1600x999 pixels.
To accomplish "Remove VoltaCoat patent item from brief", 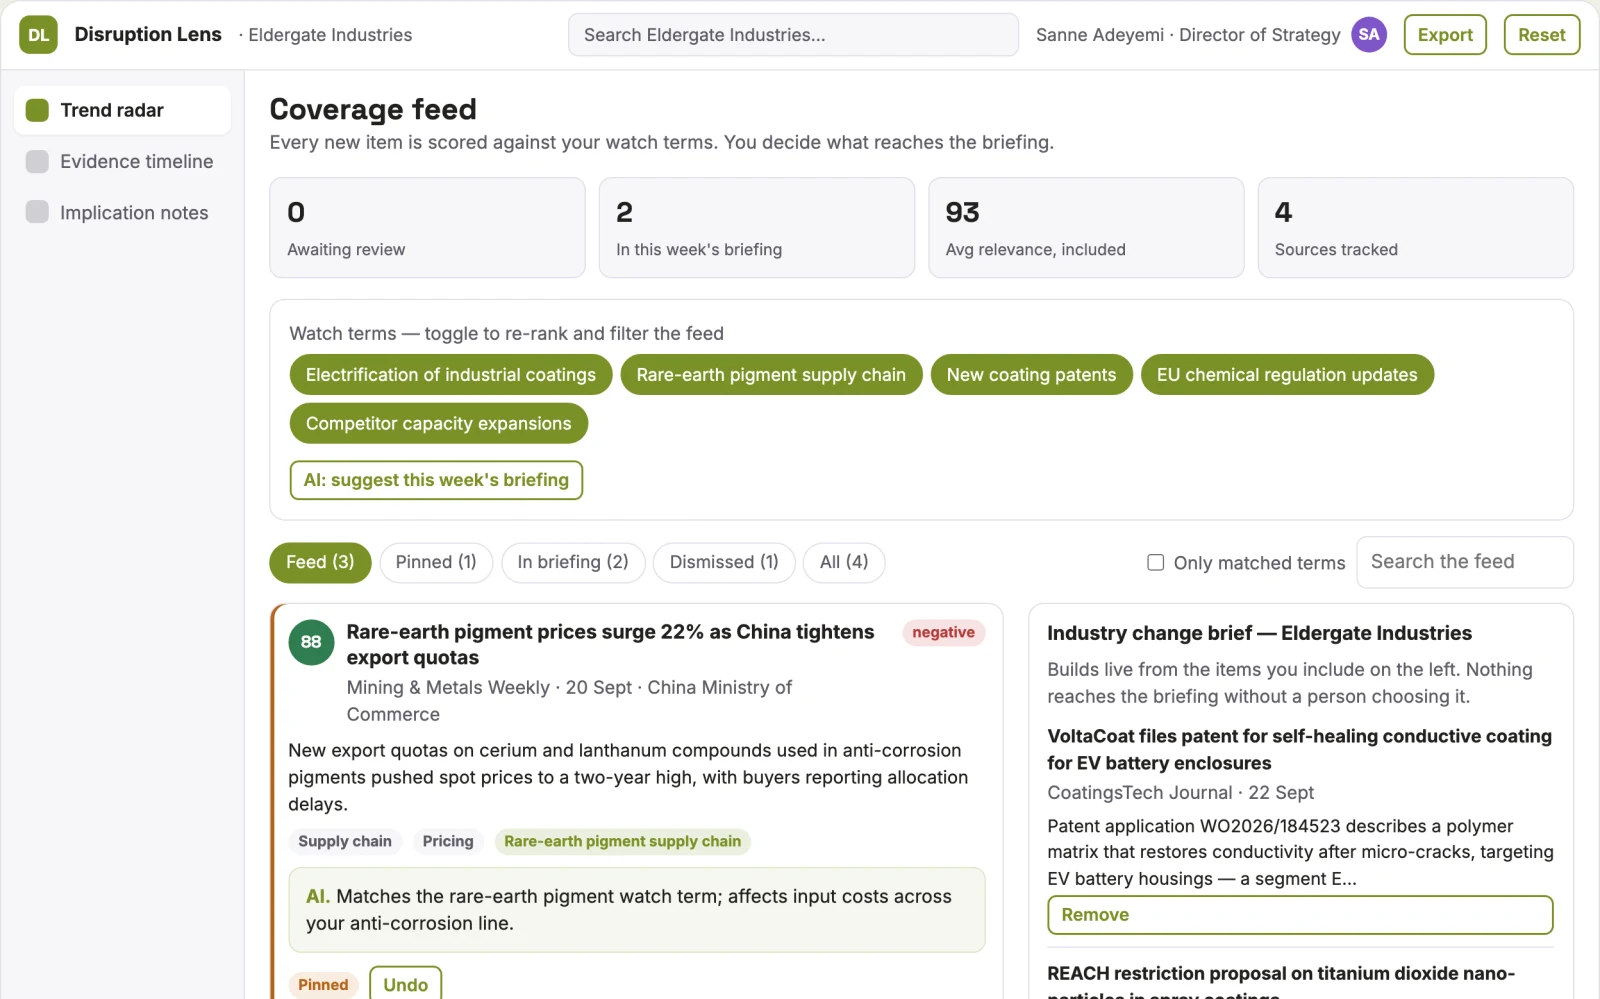I will coord(1300,915).
